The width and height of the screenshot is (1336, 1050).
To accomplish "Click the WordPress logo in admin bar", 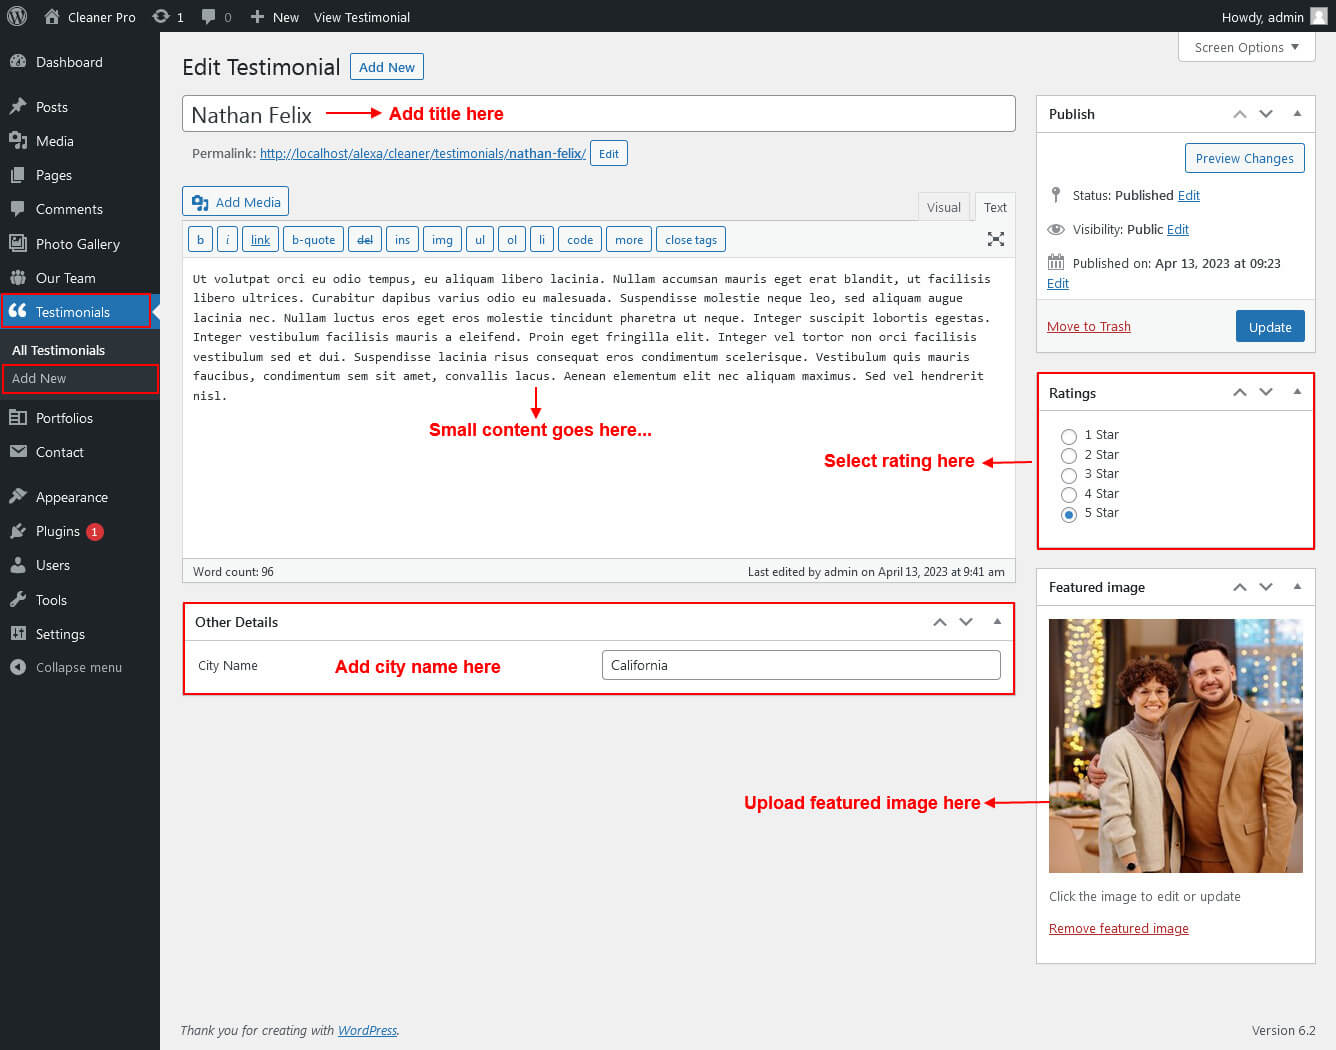I will [x=17, y=17].
